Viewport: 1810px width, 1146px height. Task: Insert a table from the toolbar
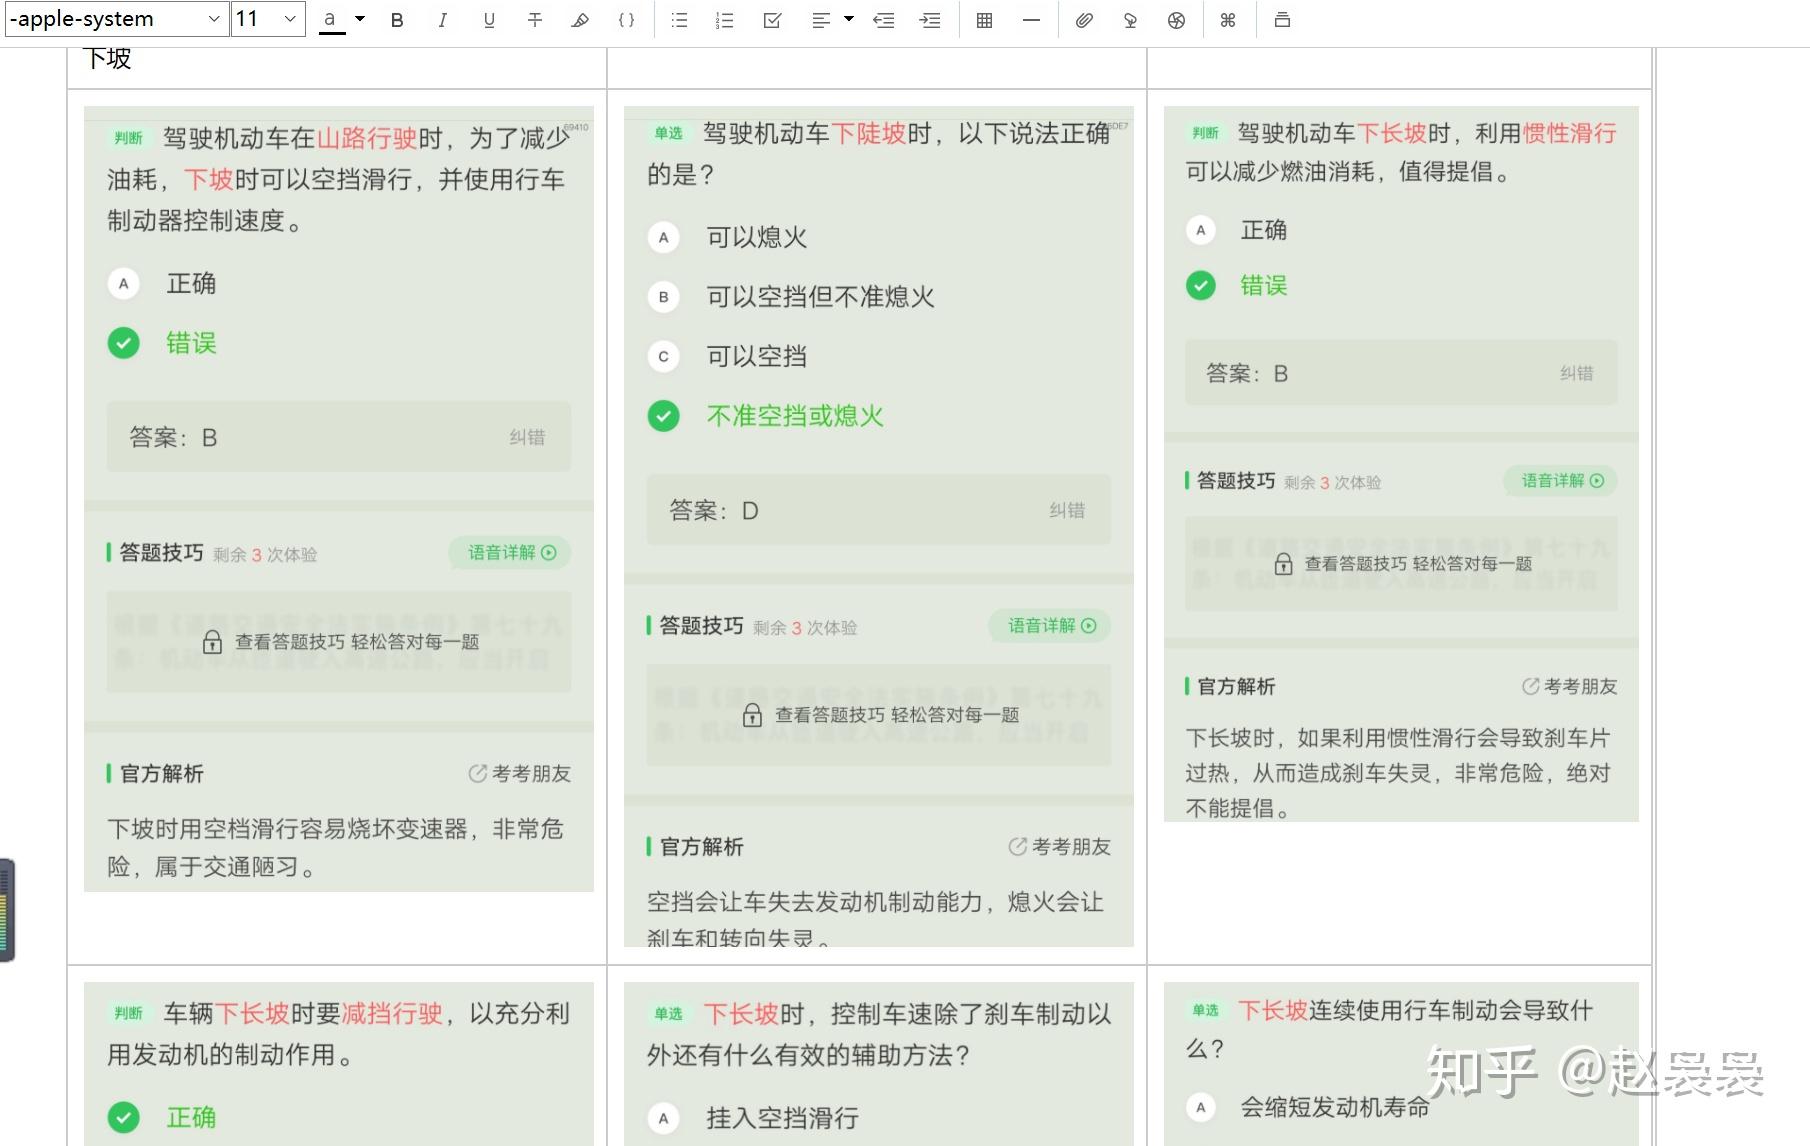[985, 20]
